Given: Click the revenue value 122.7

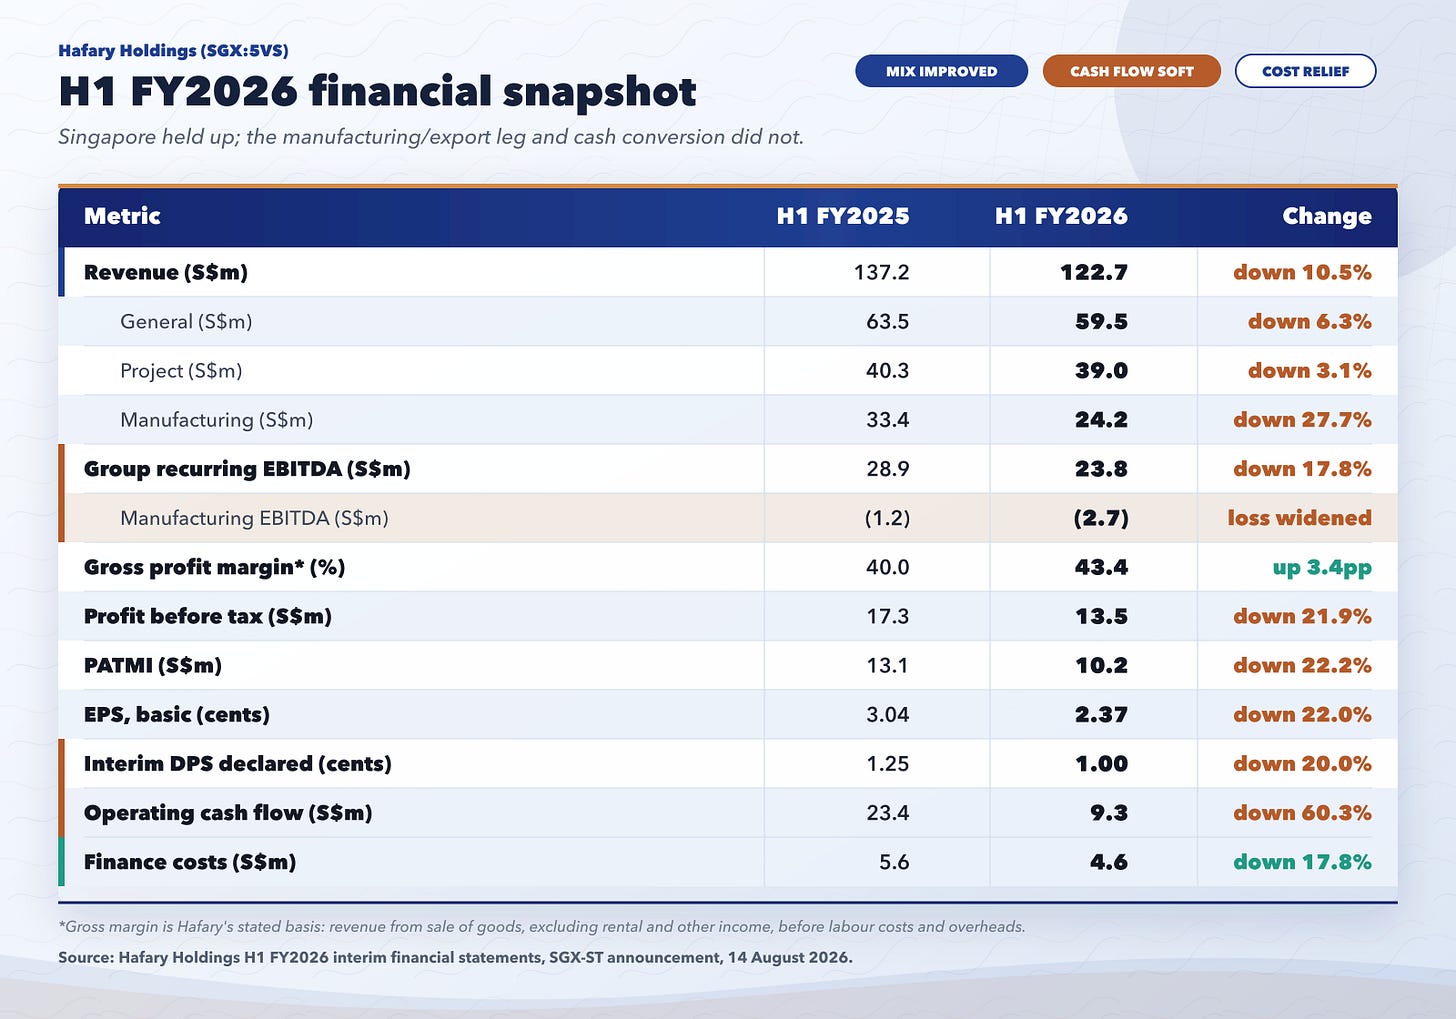Looking at the screenshot, I should click(1094, 272).
